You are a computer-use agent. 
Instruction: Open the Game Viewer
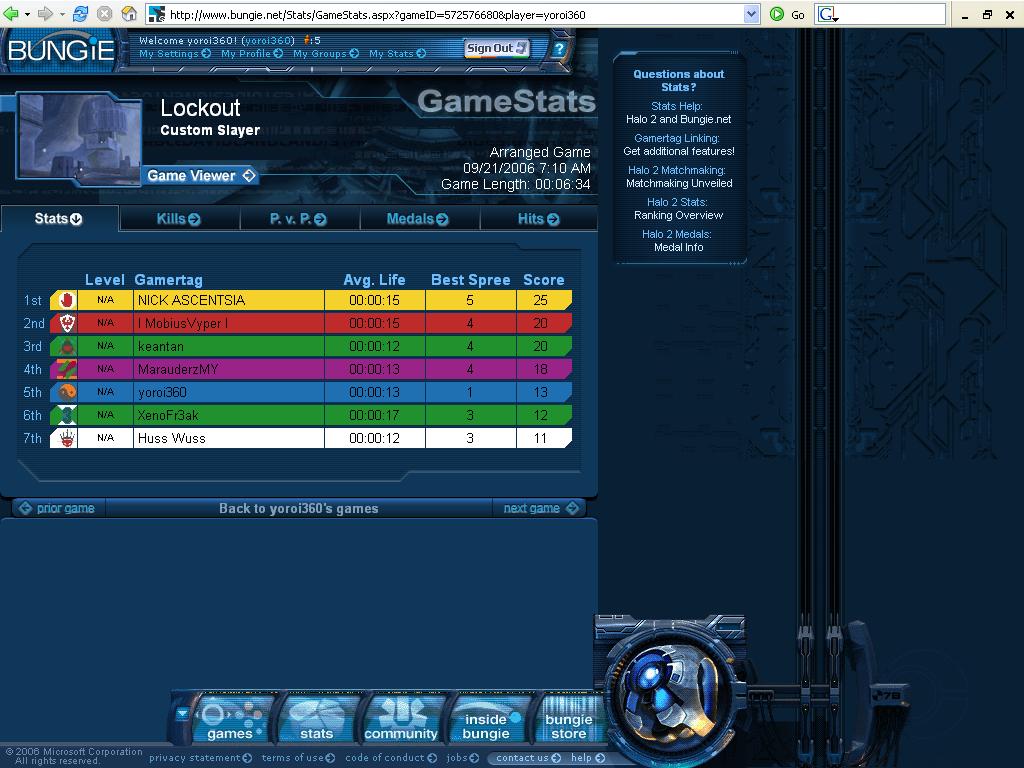(x=200, y=176)
